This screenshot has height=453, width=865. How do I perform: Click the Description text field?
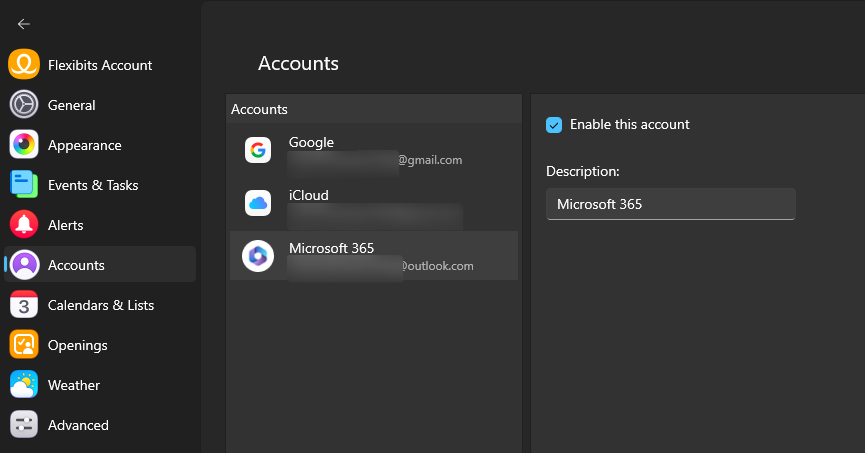coord(670,204)
